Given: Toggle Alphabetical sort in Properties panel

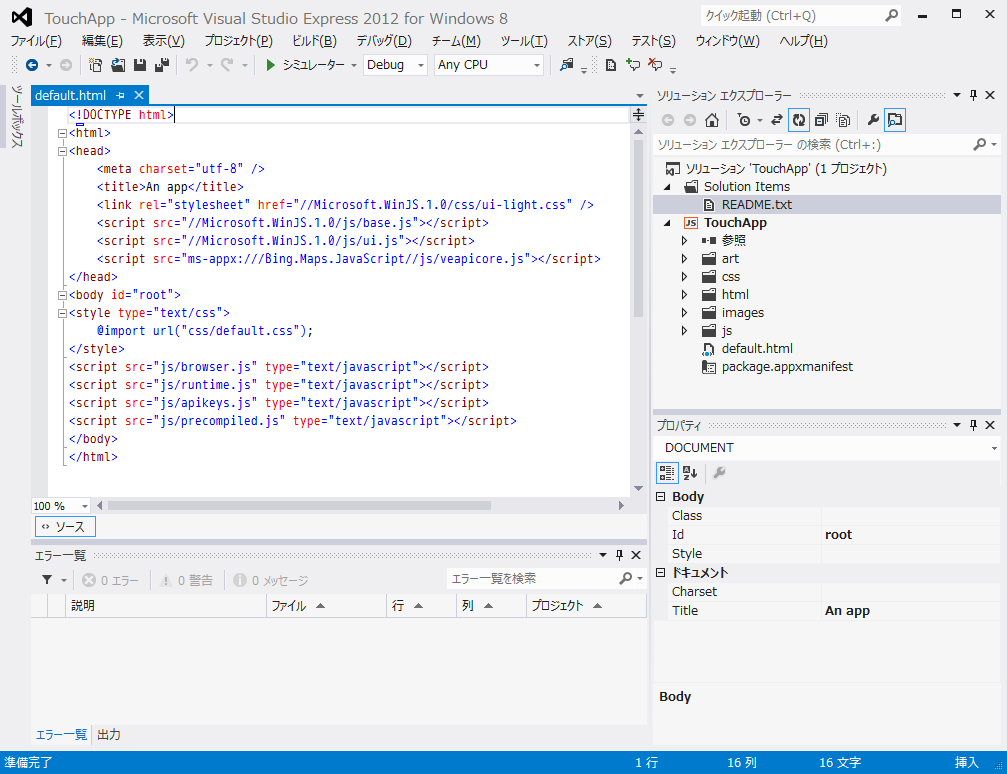Looking at the screenshot, I should tap(690, 473).
